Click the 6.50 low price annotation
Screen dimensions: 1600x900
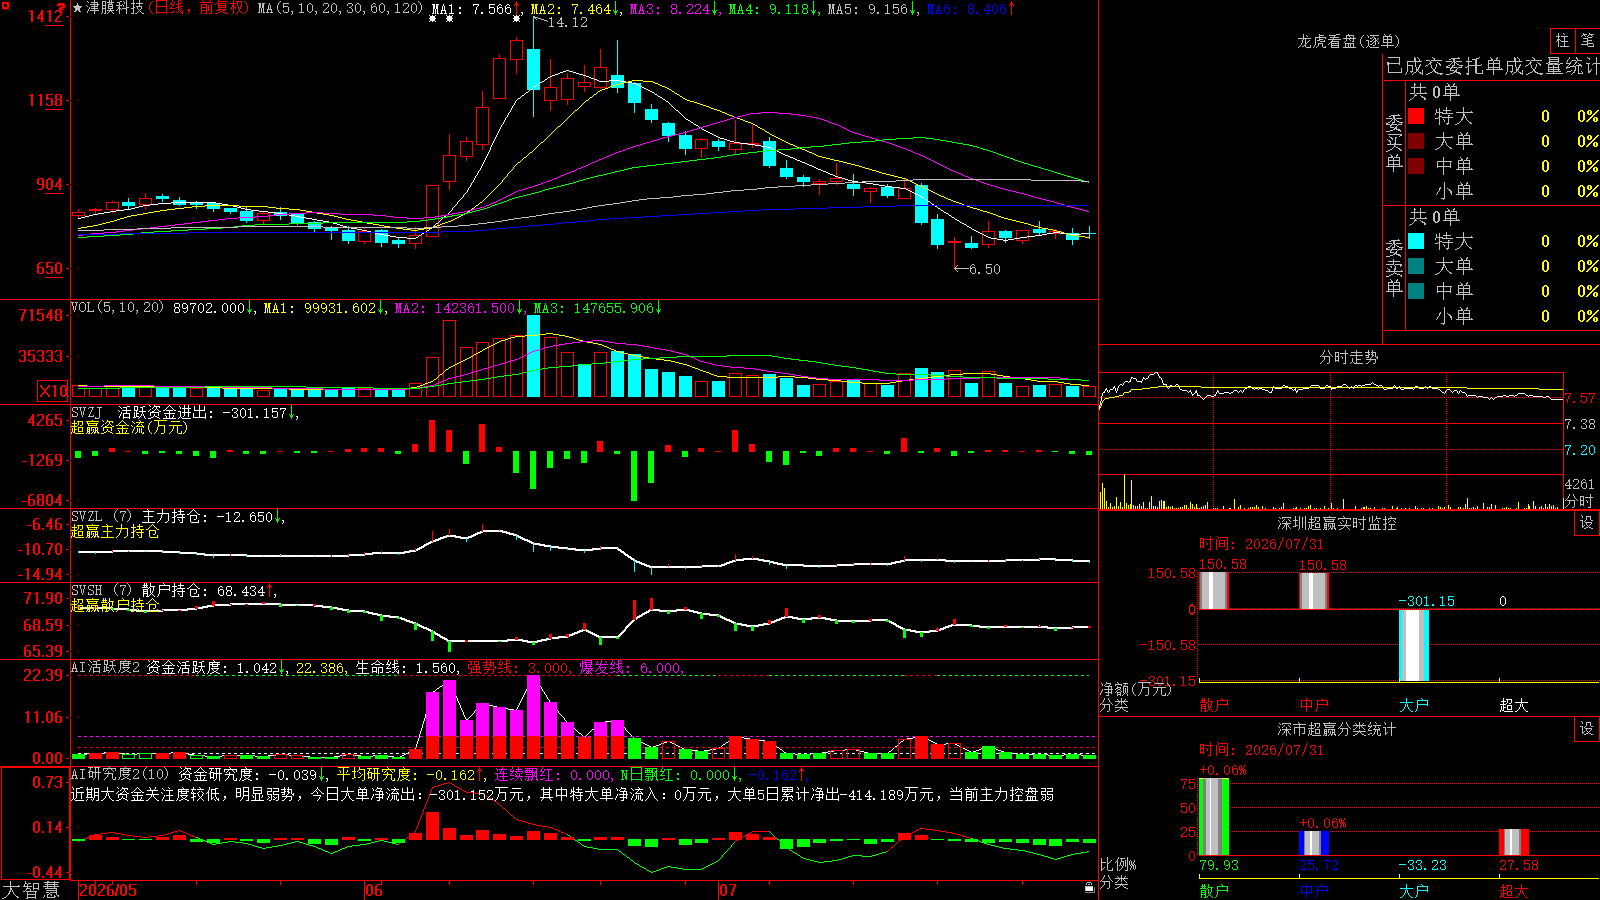coord(985,269)
